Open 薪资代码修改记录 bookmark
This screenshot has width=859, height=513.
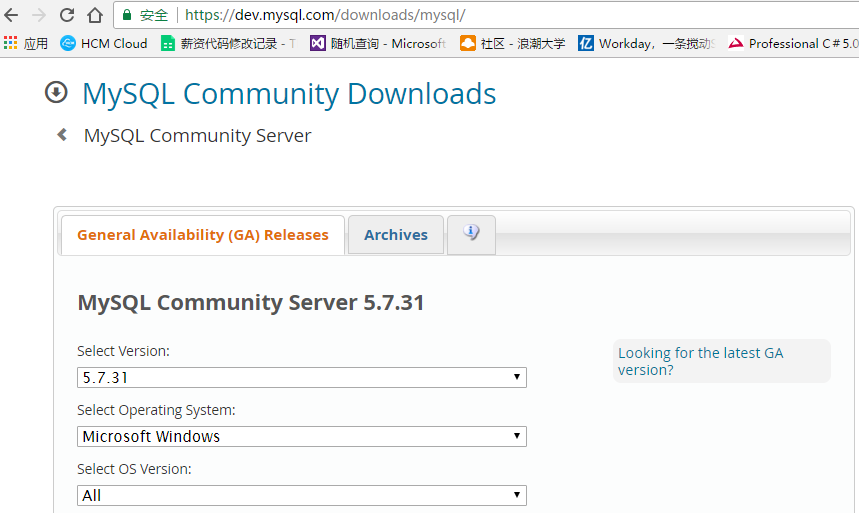[x=228, y=43]
